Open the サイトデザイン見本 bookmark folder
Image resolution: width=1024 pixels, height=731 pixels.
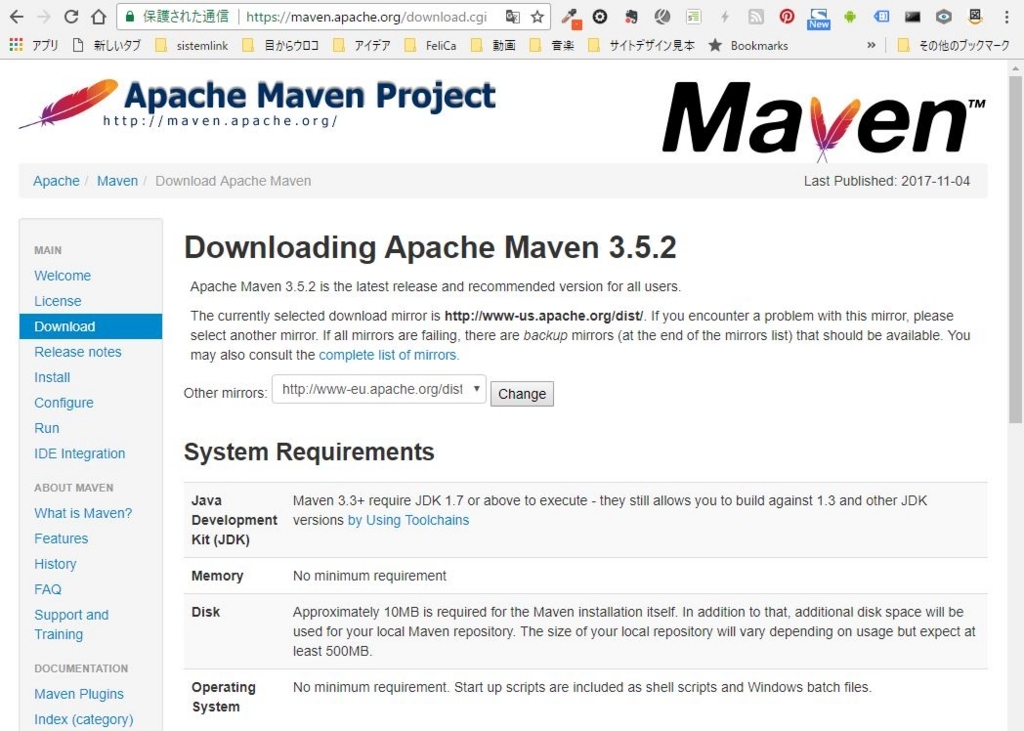641,45
